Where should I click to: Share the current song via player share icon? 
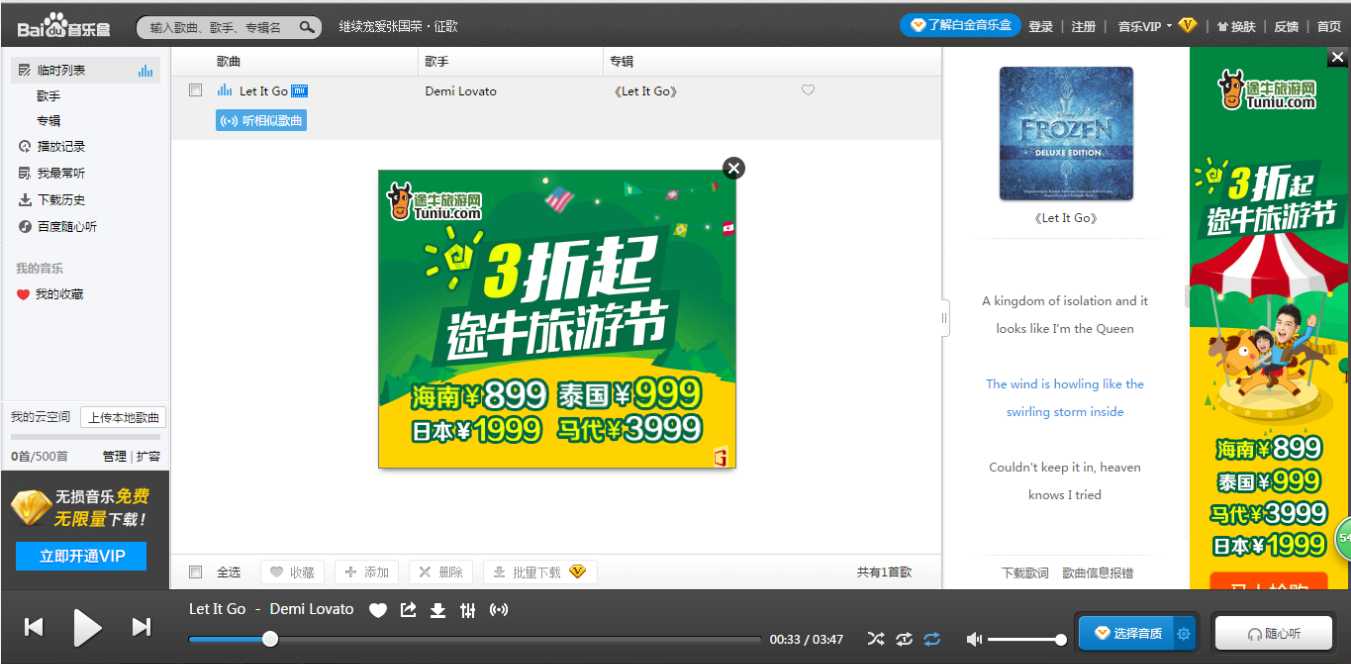pyautogui.click(x=408, y=610)
